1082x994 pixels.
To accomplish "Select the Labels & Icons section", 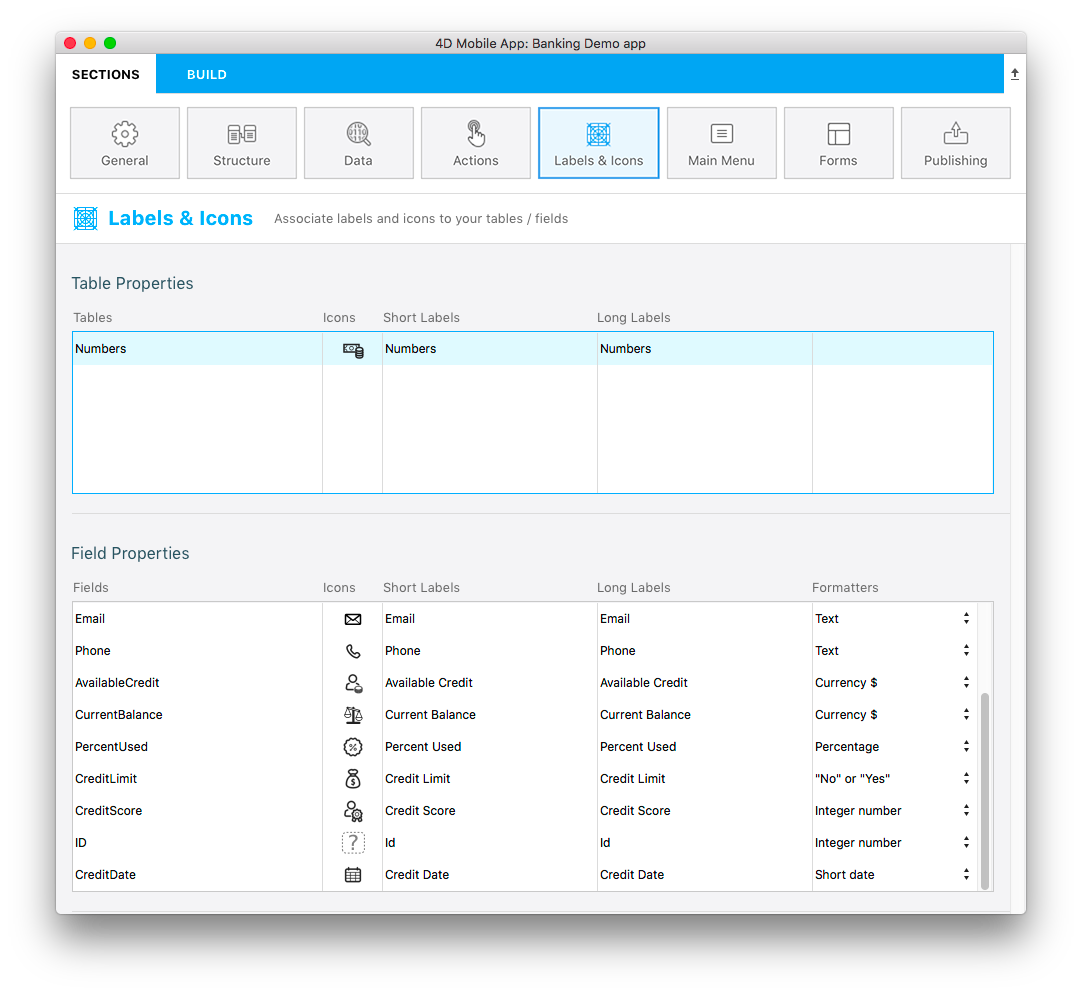I will tap(599, 143).
